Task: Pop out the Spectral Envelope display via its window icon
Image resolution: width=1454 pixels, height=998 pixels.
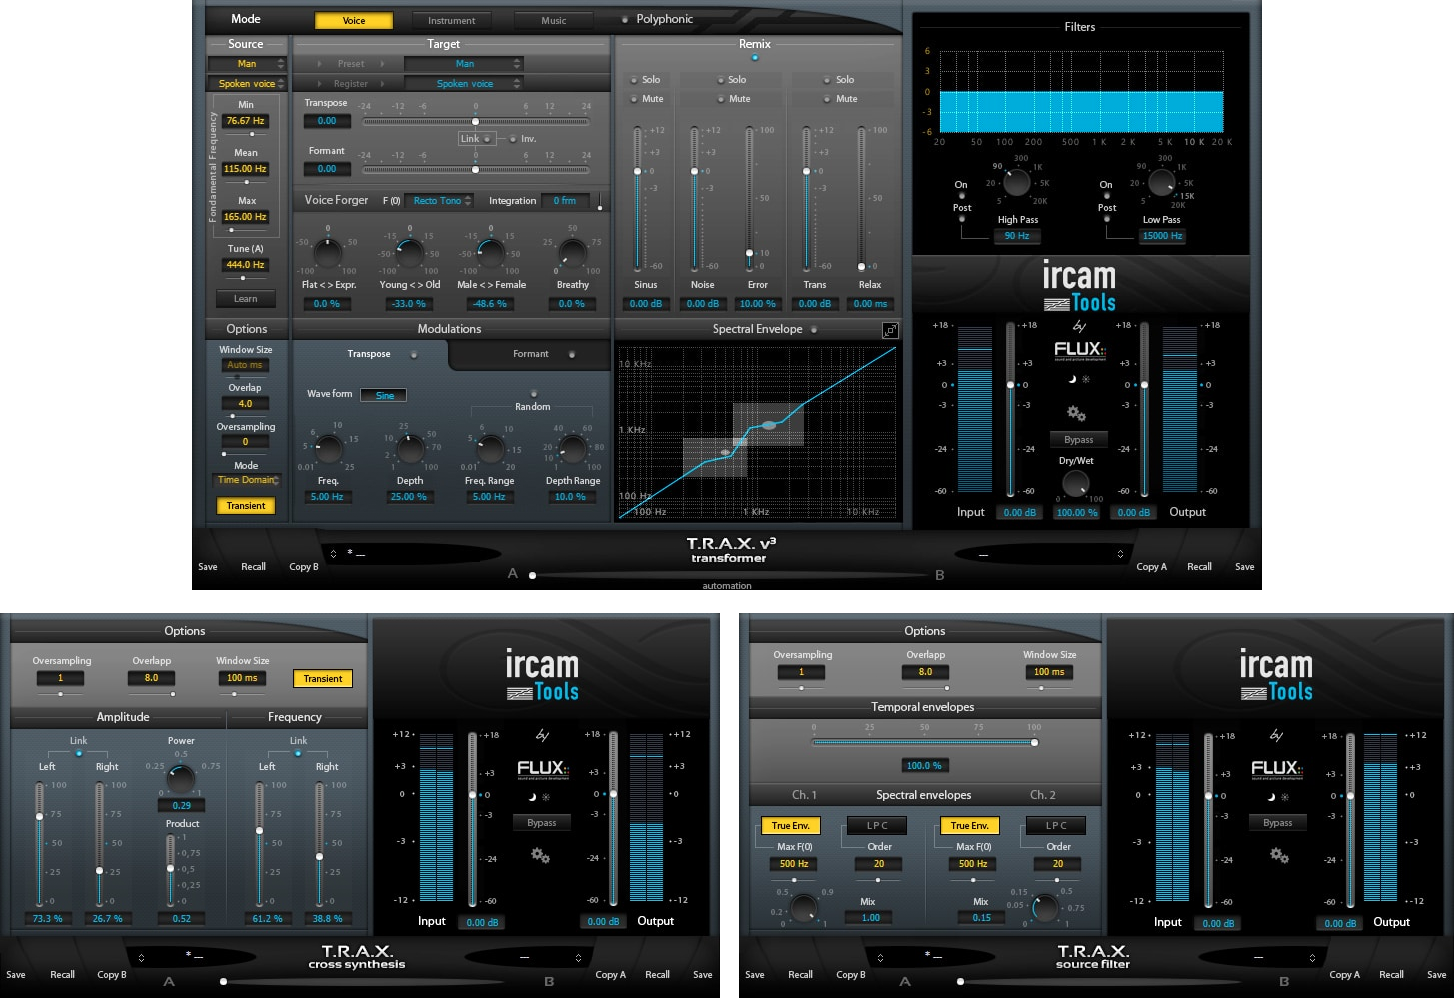Action: [x=888, y=328]
